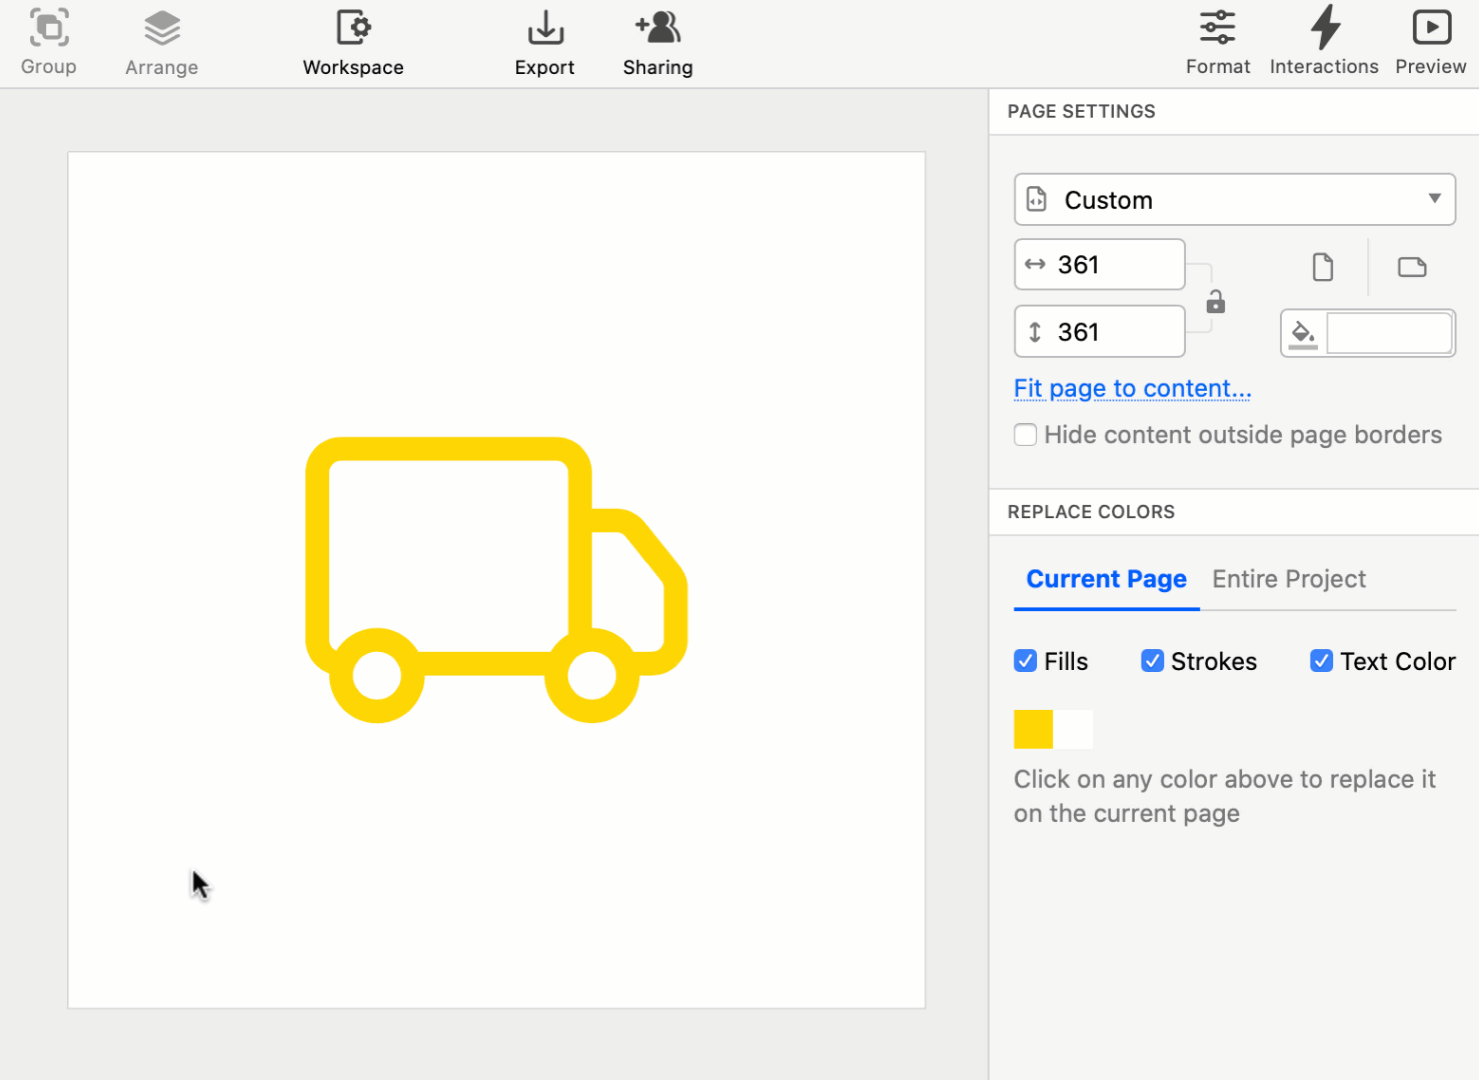Open the Arrange panel

click(161, 40)
